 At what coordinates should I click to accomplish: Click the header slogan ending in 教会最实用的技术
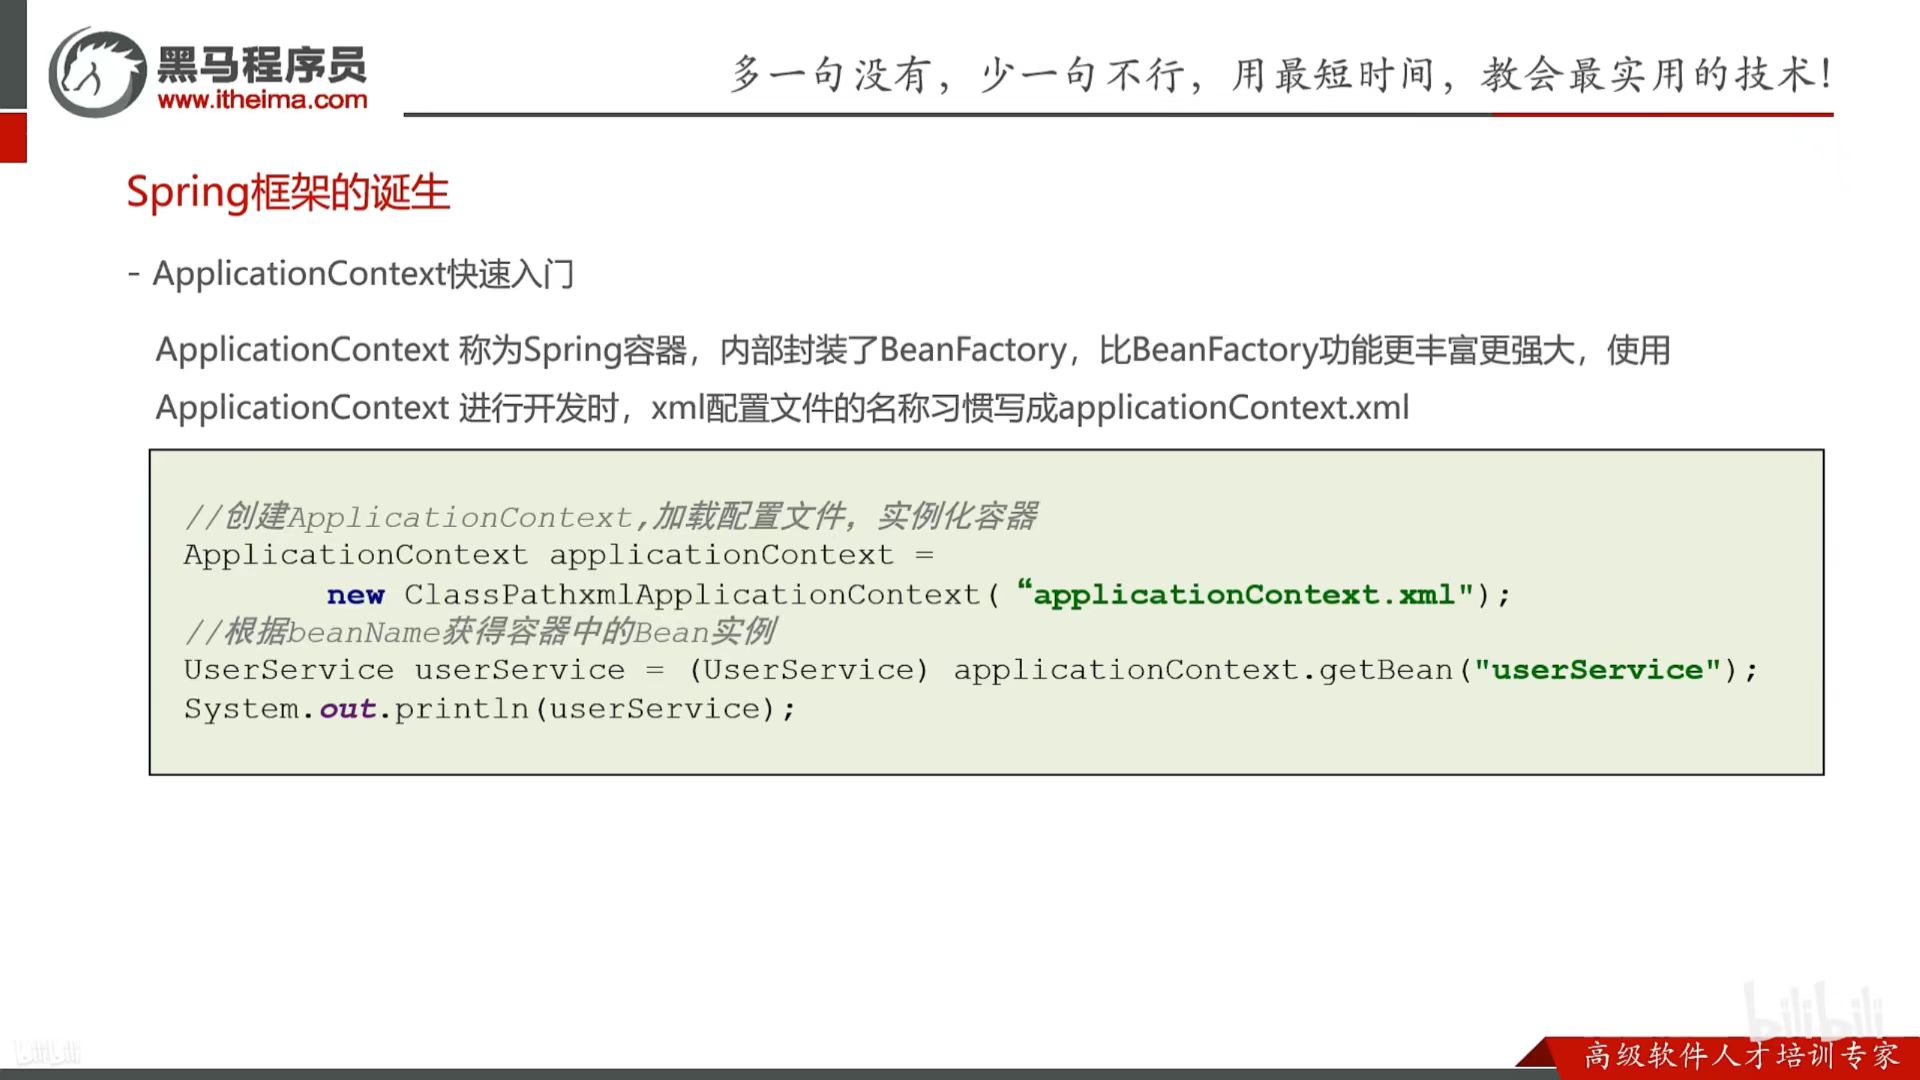click(1280, 74)
